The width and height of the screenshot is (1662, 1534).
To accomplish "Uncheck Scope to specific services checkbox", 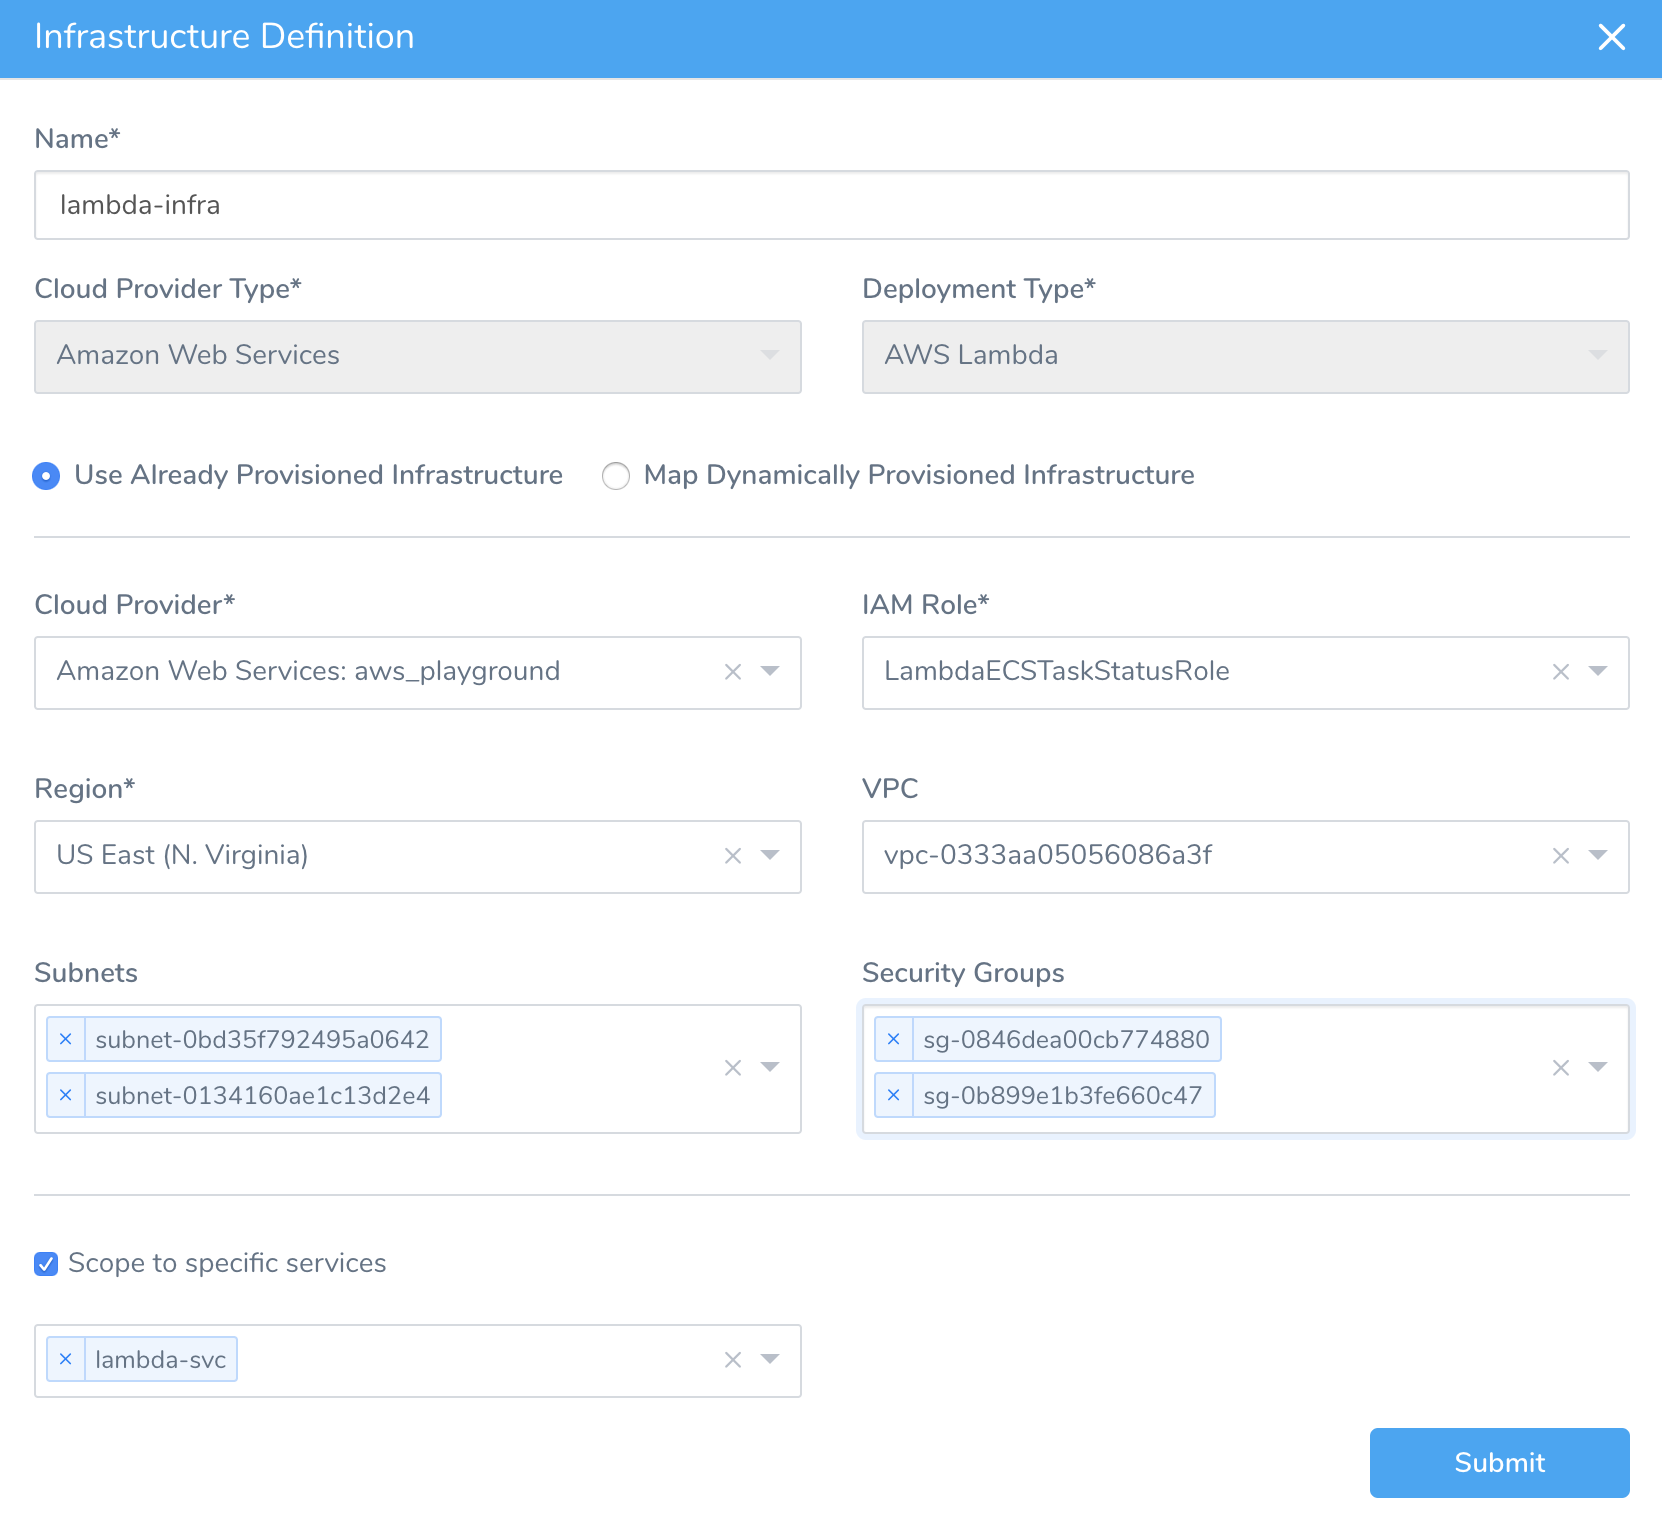I will click(46, 1264).
